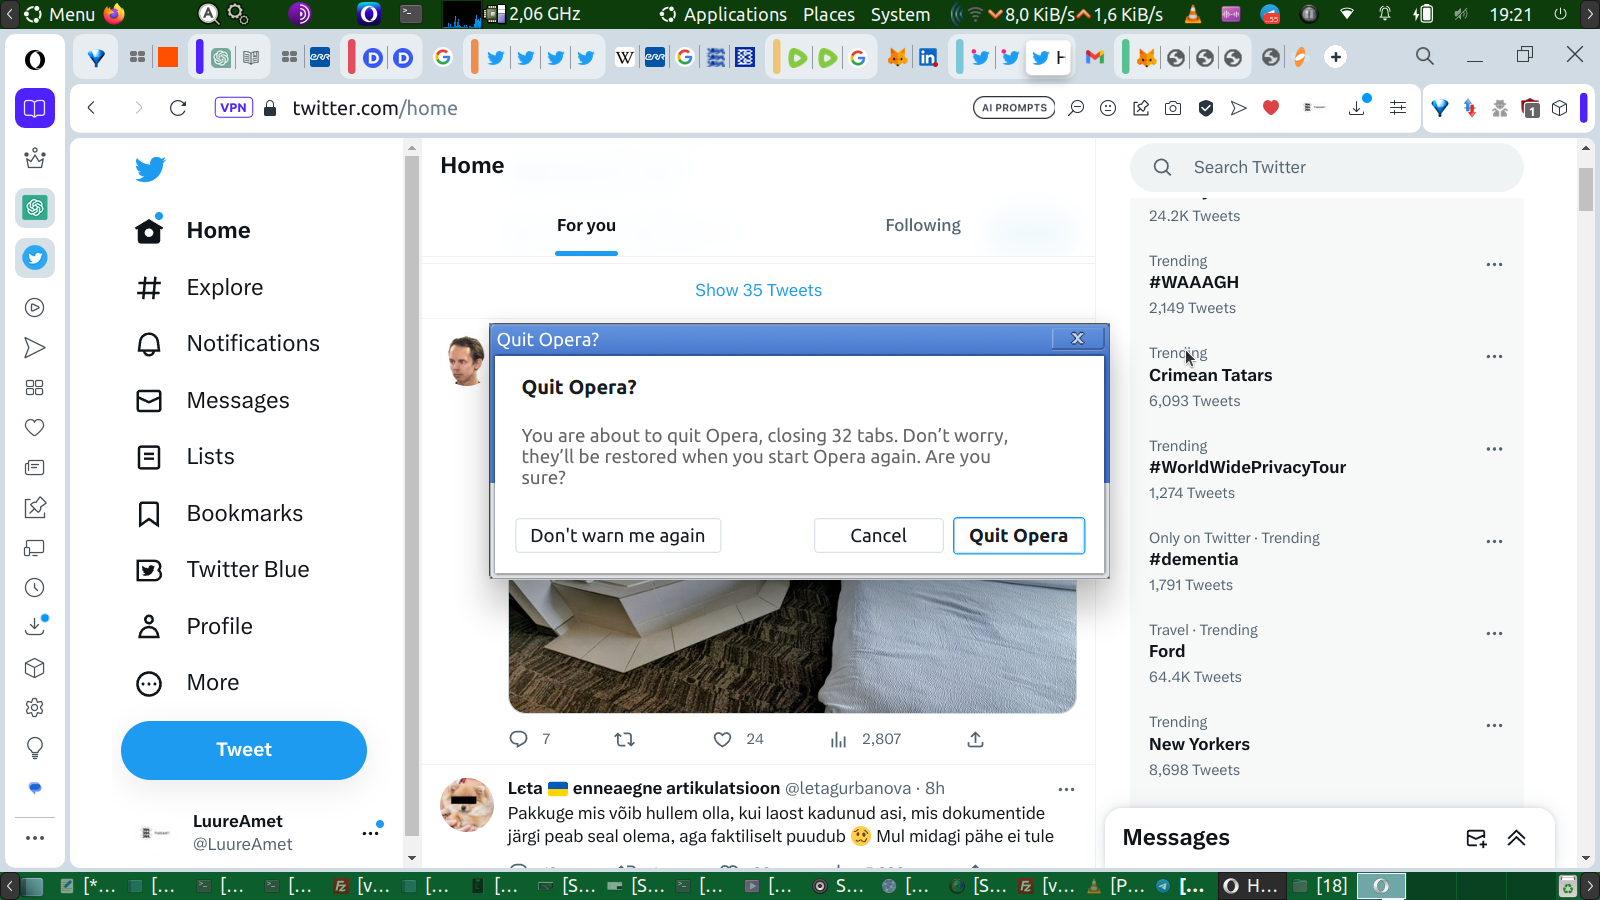Screen dimensions: 1600x900
Task: Click the snapshot camera icon in address bar
Action: pyautogui.click(x=1173, y=108)
